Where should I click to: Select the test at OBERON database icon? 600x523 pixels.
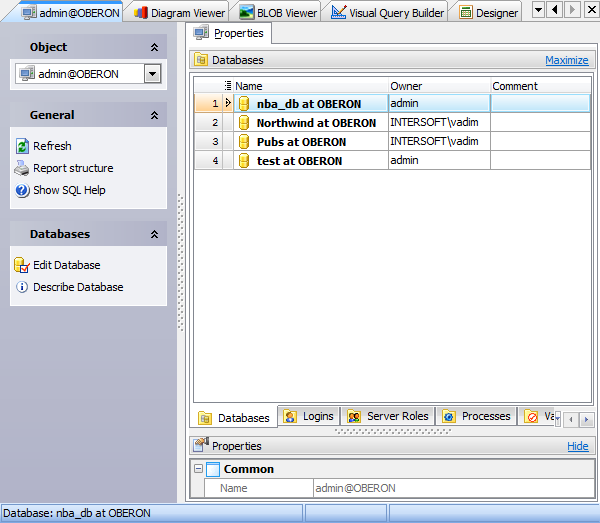click(243, 161)
